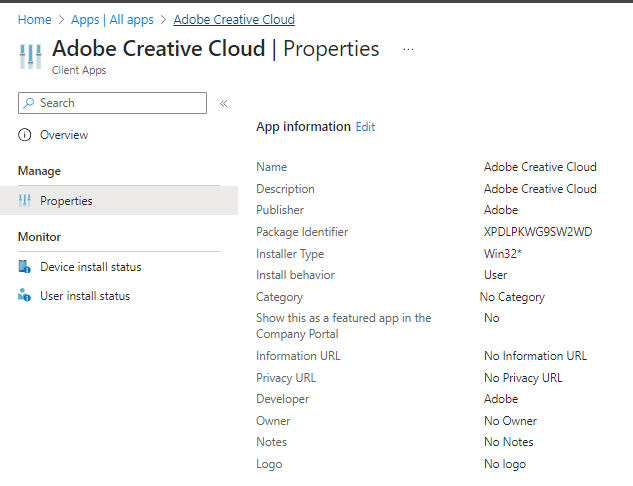This screenshot has width=633, height=486.
Task: Edit the App information section
Action: (365, 127)
